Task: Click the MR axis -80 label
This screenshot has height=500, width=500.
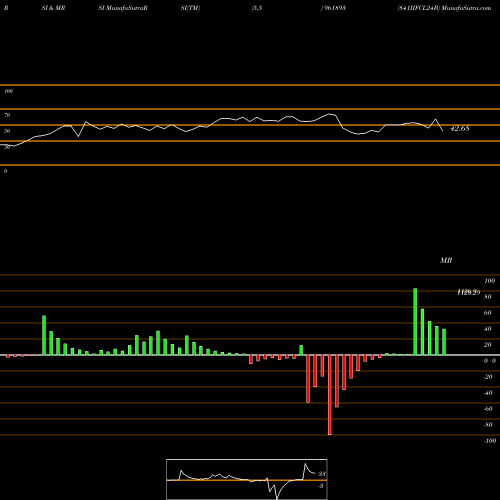Action: [488, 425]
